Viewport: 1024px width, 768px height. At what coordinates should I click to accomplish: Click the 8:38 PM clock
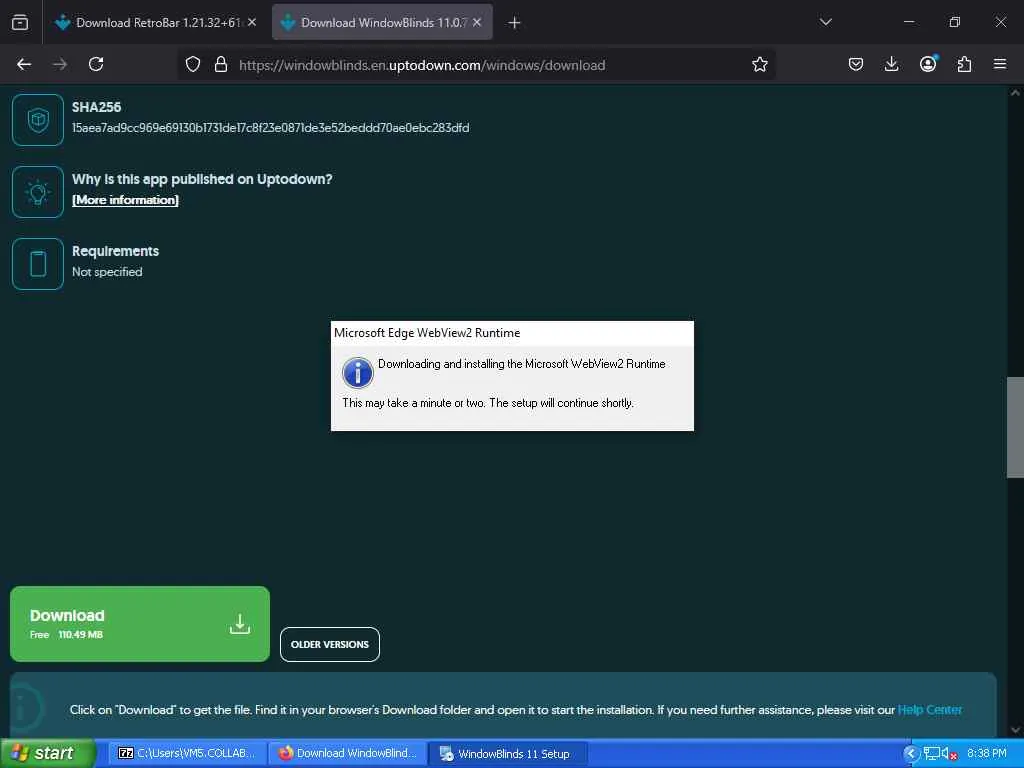(x=987, y=754)
